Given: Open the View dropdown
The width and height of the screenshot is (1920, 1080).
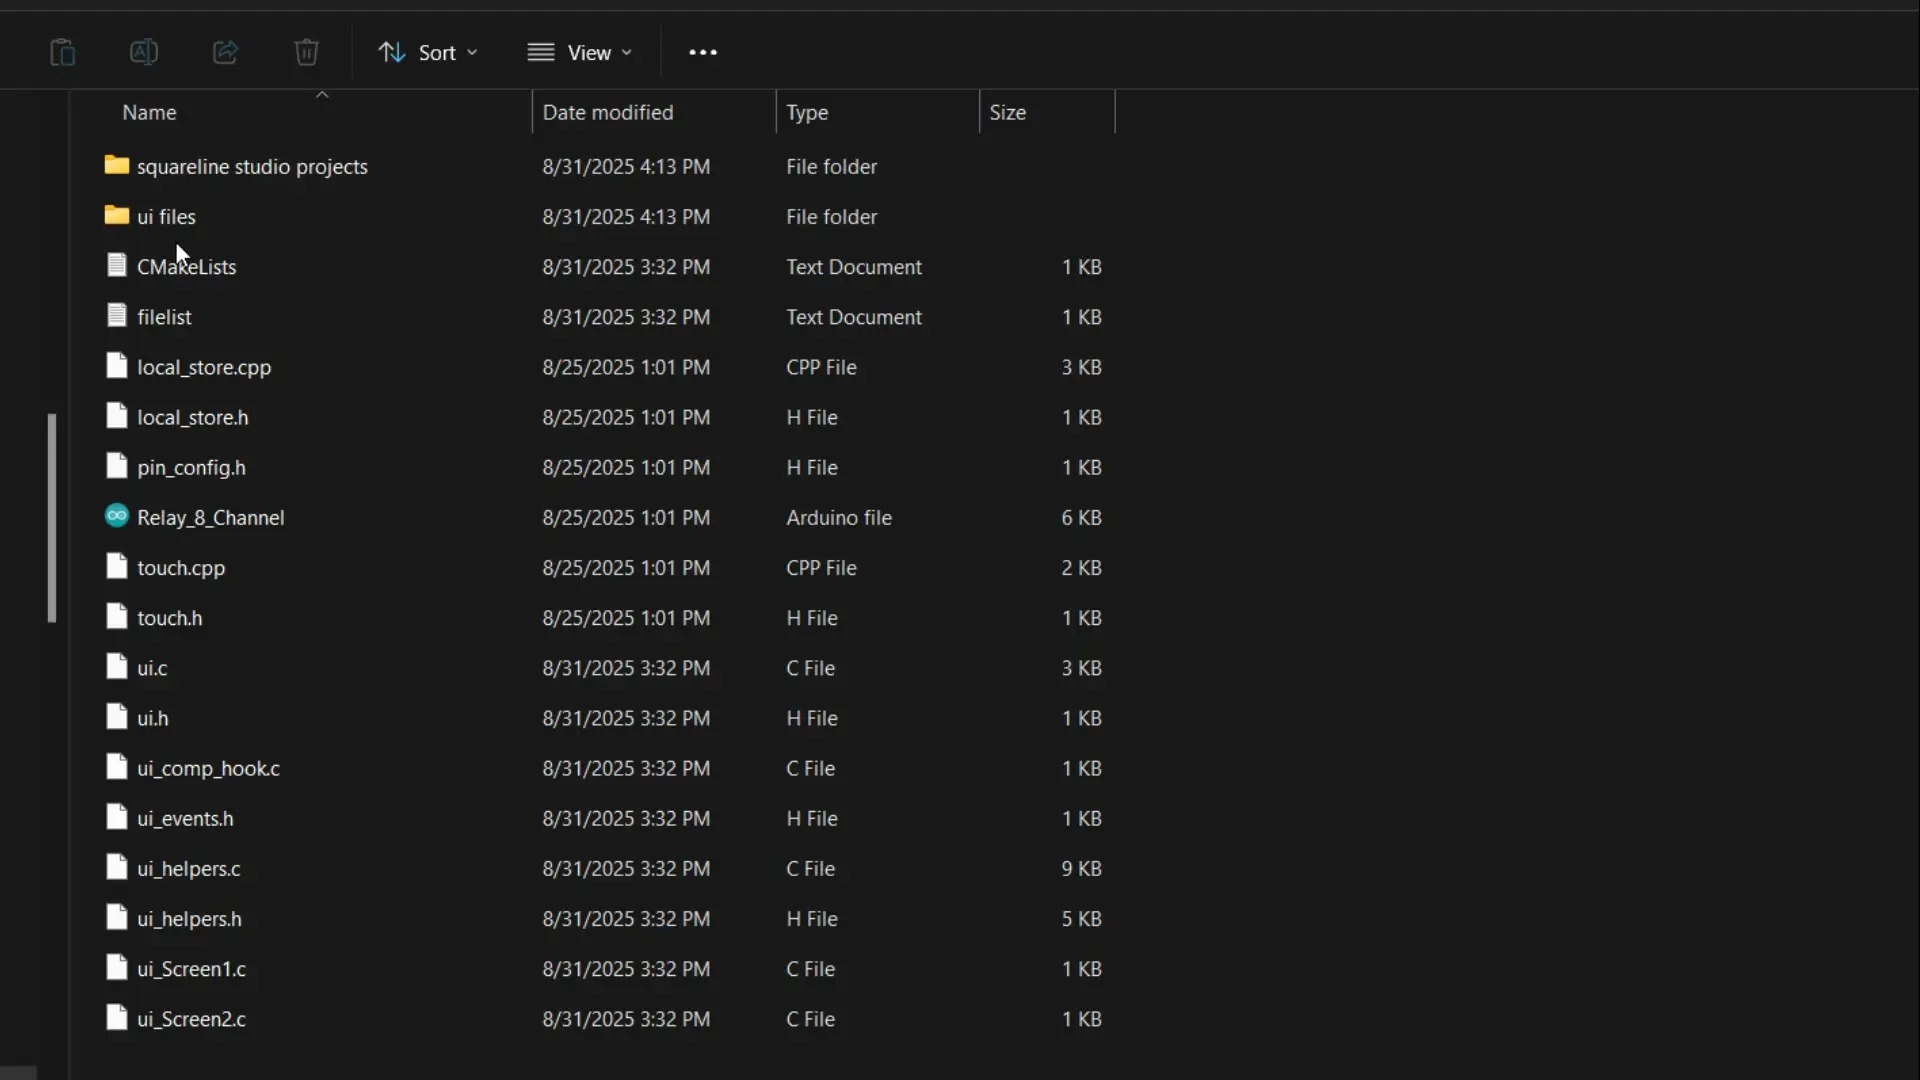Looking at the screenshot, I should click(580, 52).
